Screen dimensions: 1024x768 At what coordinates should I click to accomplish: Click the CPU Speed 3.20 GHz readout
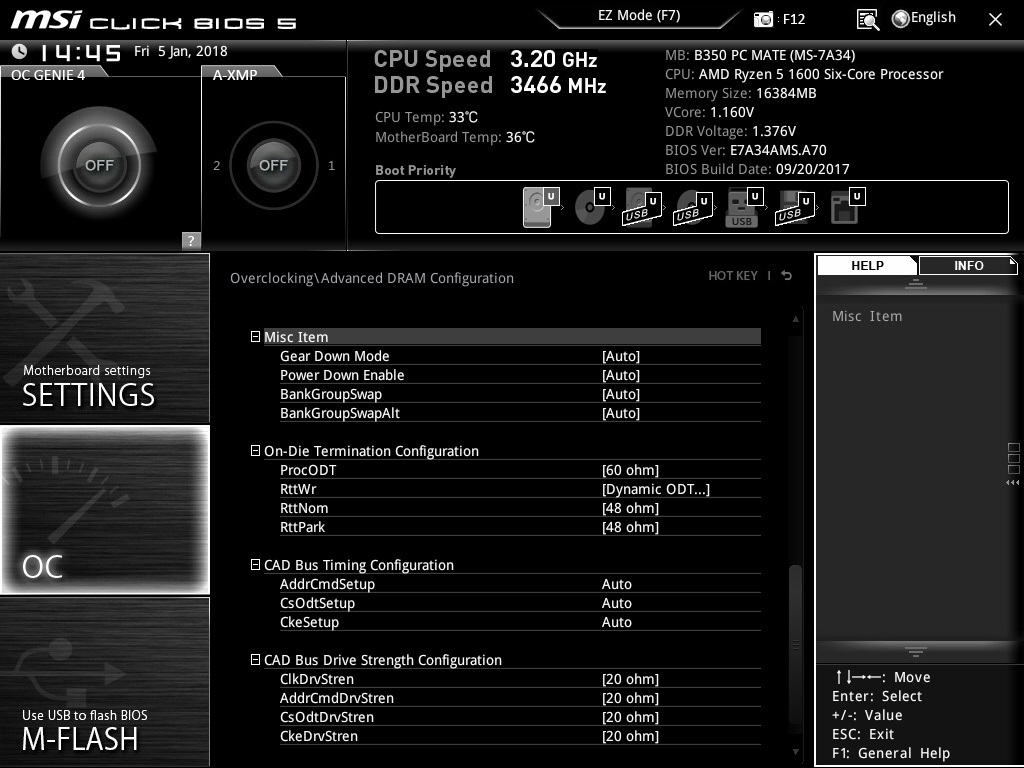[x=485, y=59]
